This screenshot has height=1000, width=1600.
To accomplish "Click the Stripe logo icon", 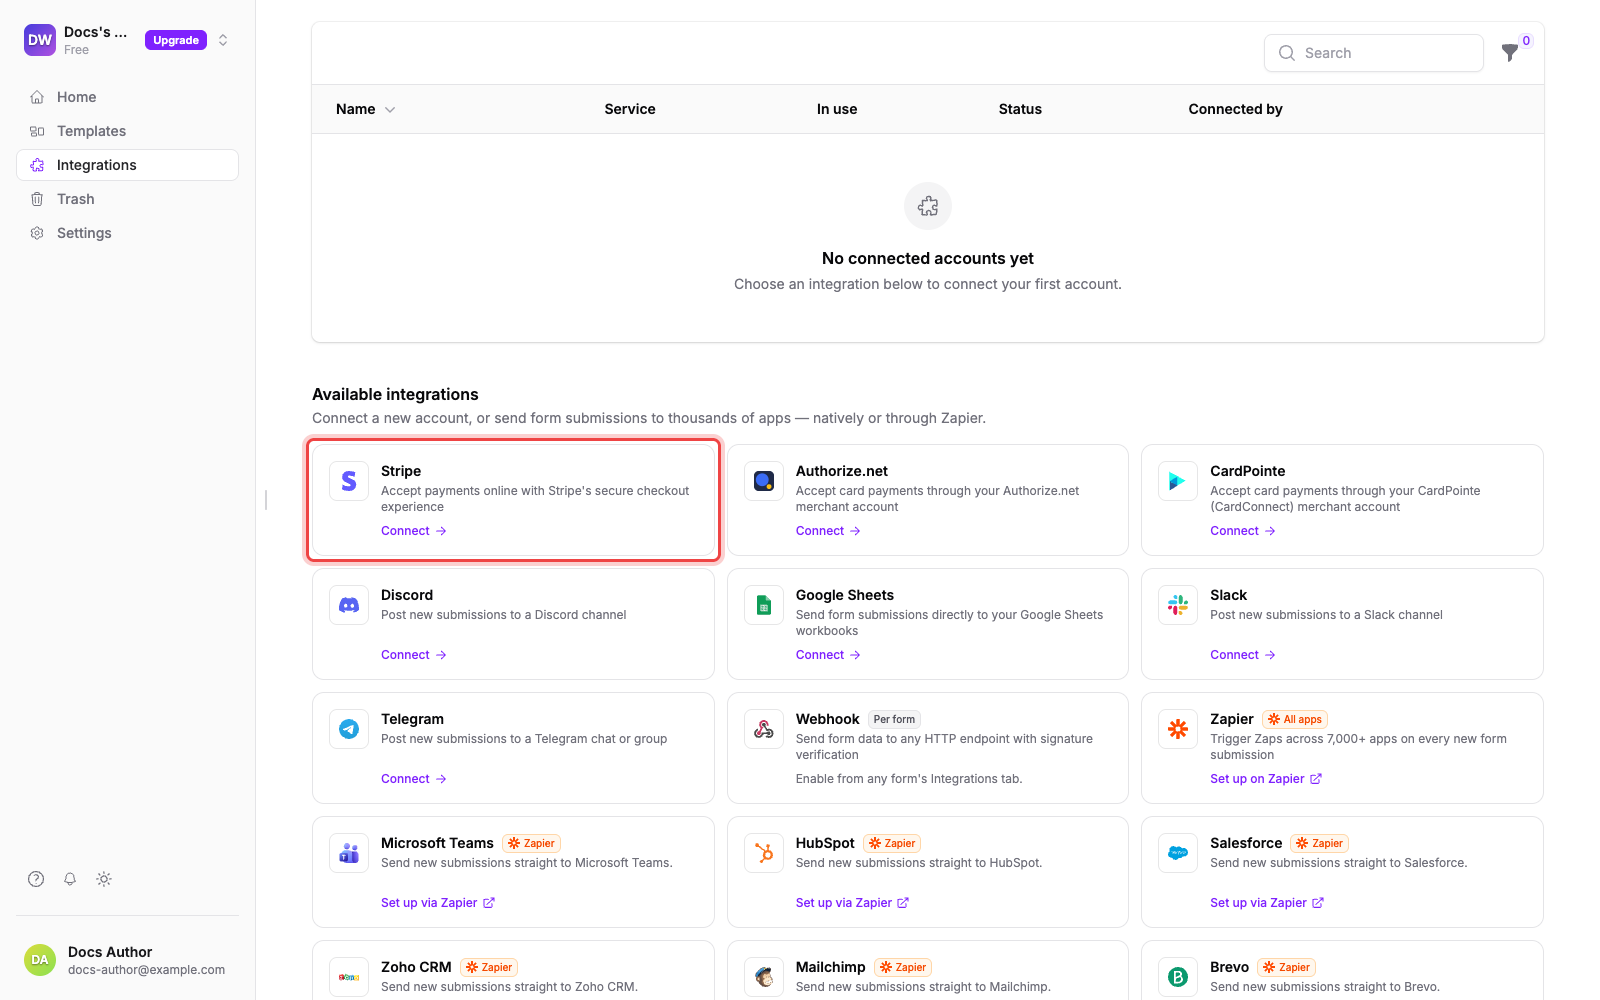I will tap(349, 481).
